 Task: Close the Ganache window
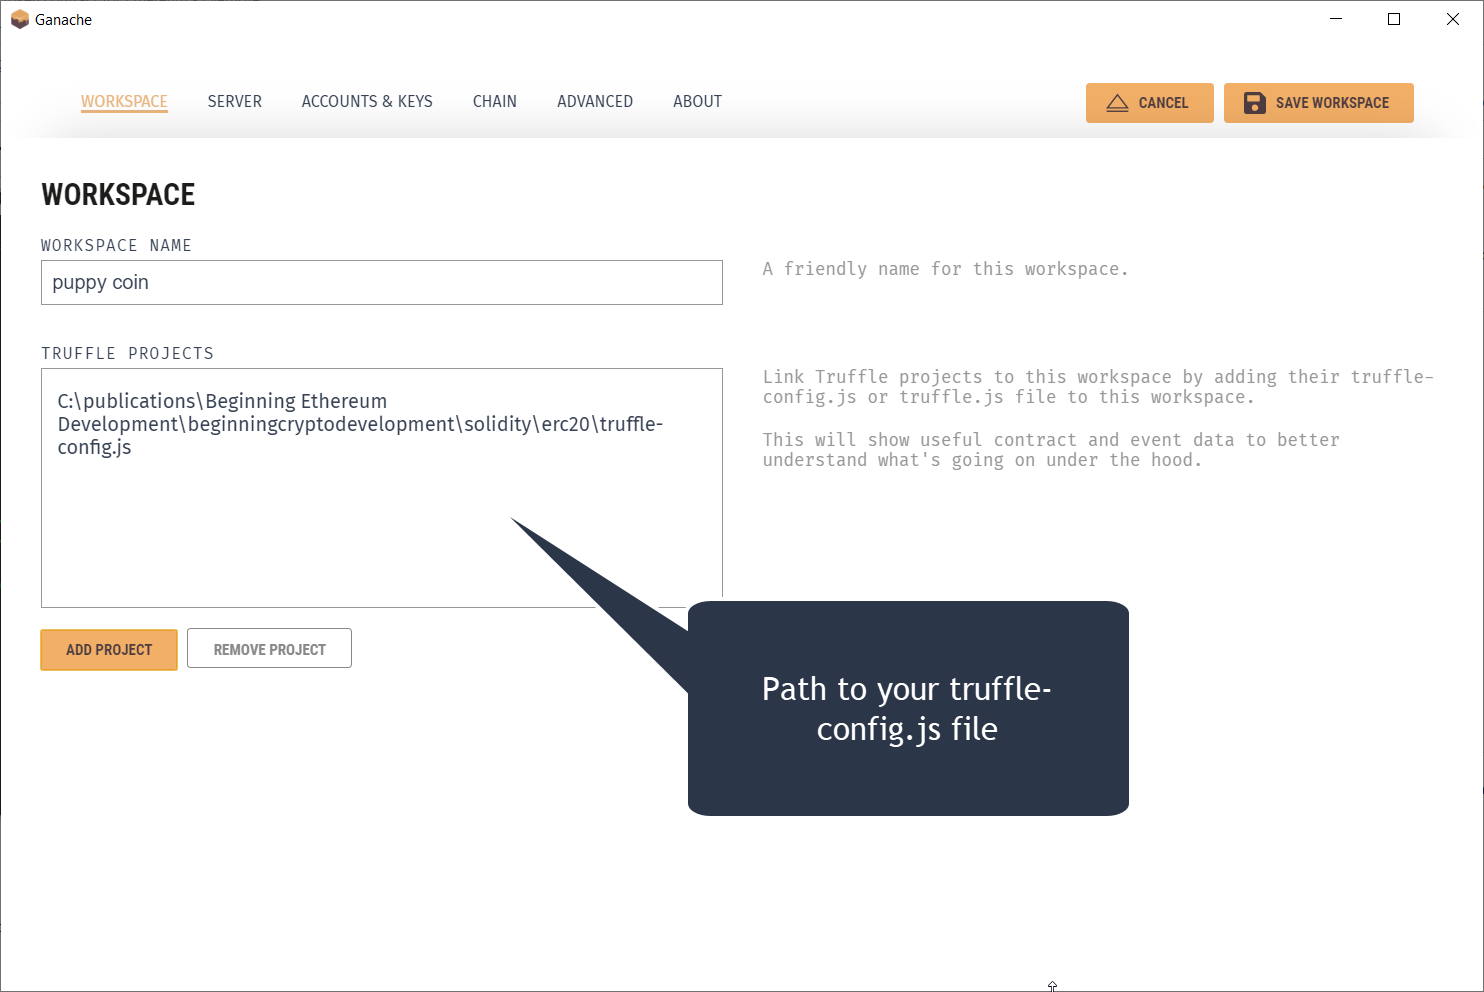tap(1452, 20)
